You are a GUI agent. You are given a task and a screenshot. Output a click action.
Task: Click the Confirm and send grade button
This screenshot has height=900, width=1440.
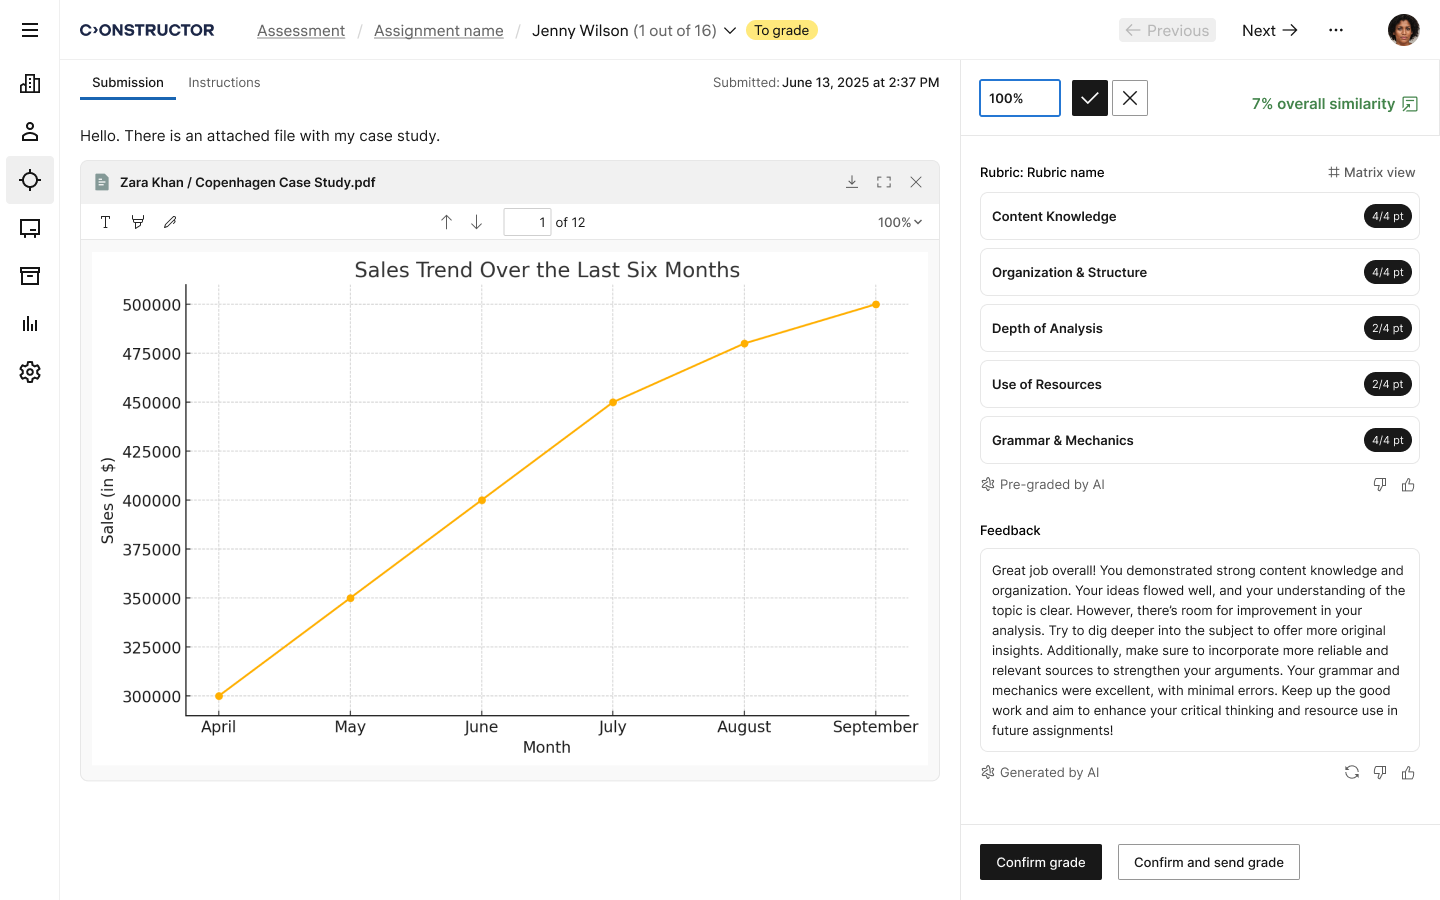1208,862
